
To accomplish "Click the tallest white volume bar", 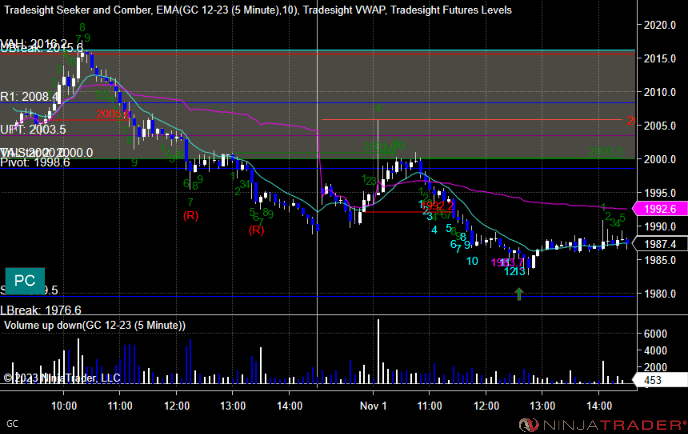I will (378, 352).
